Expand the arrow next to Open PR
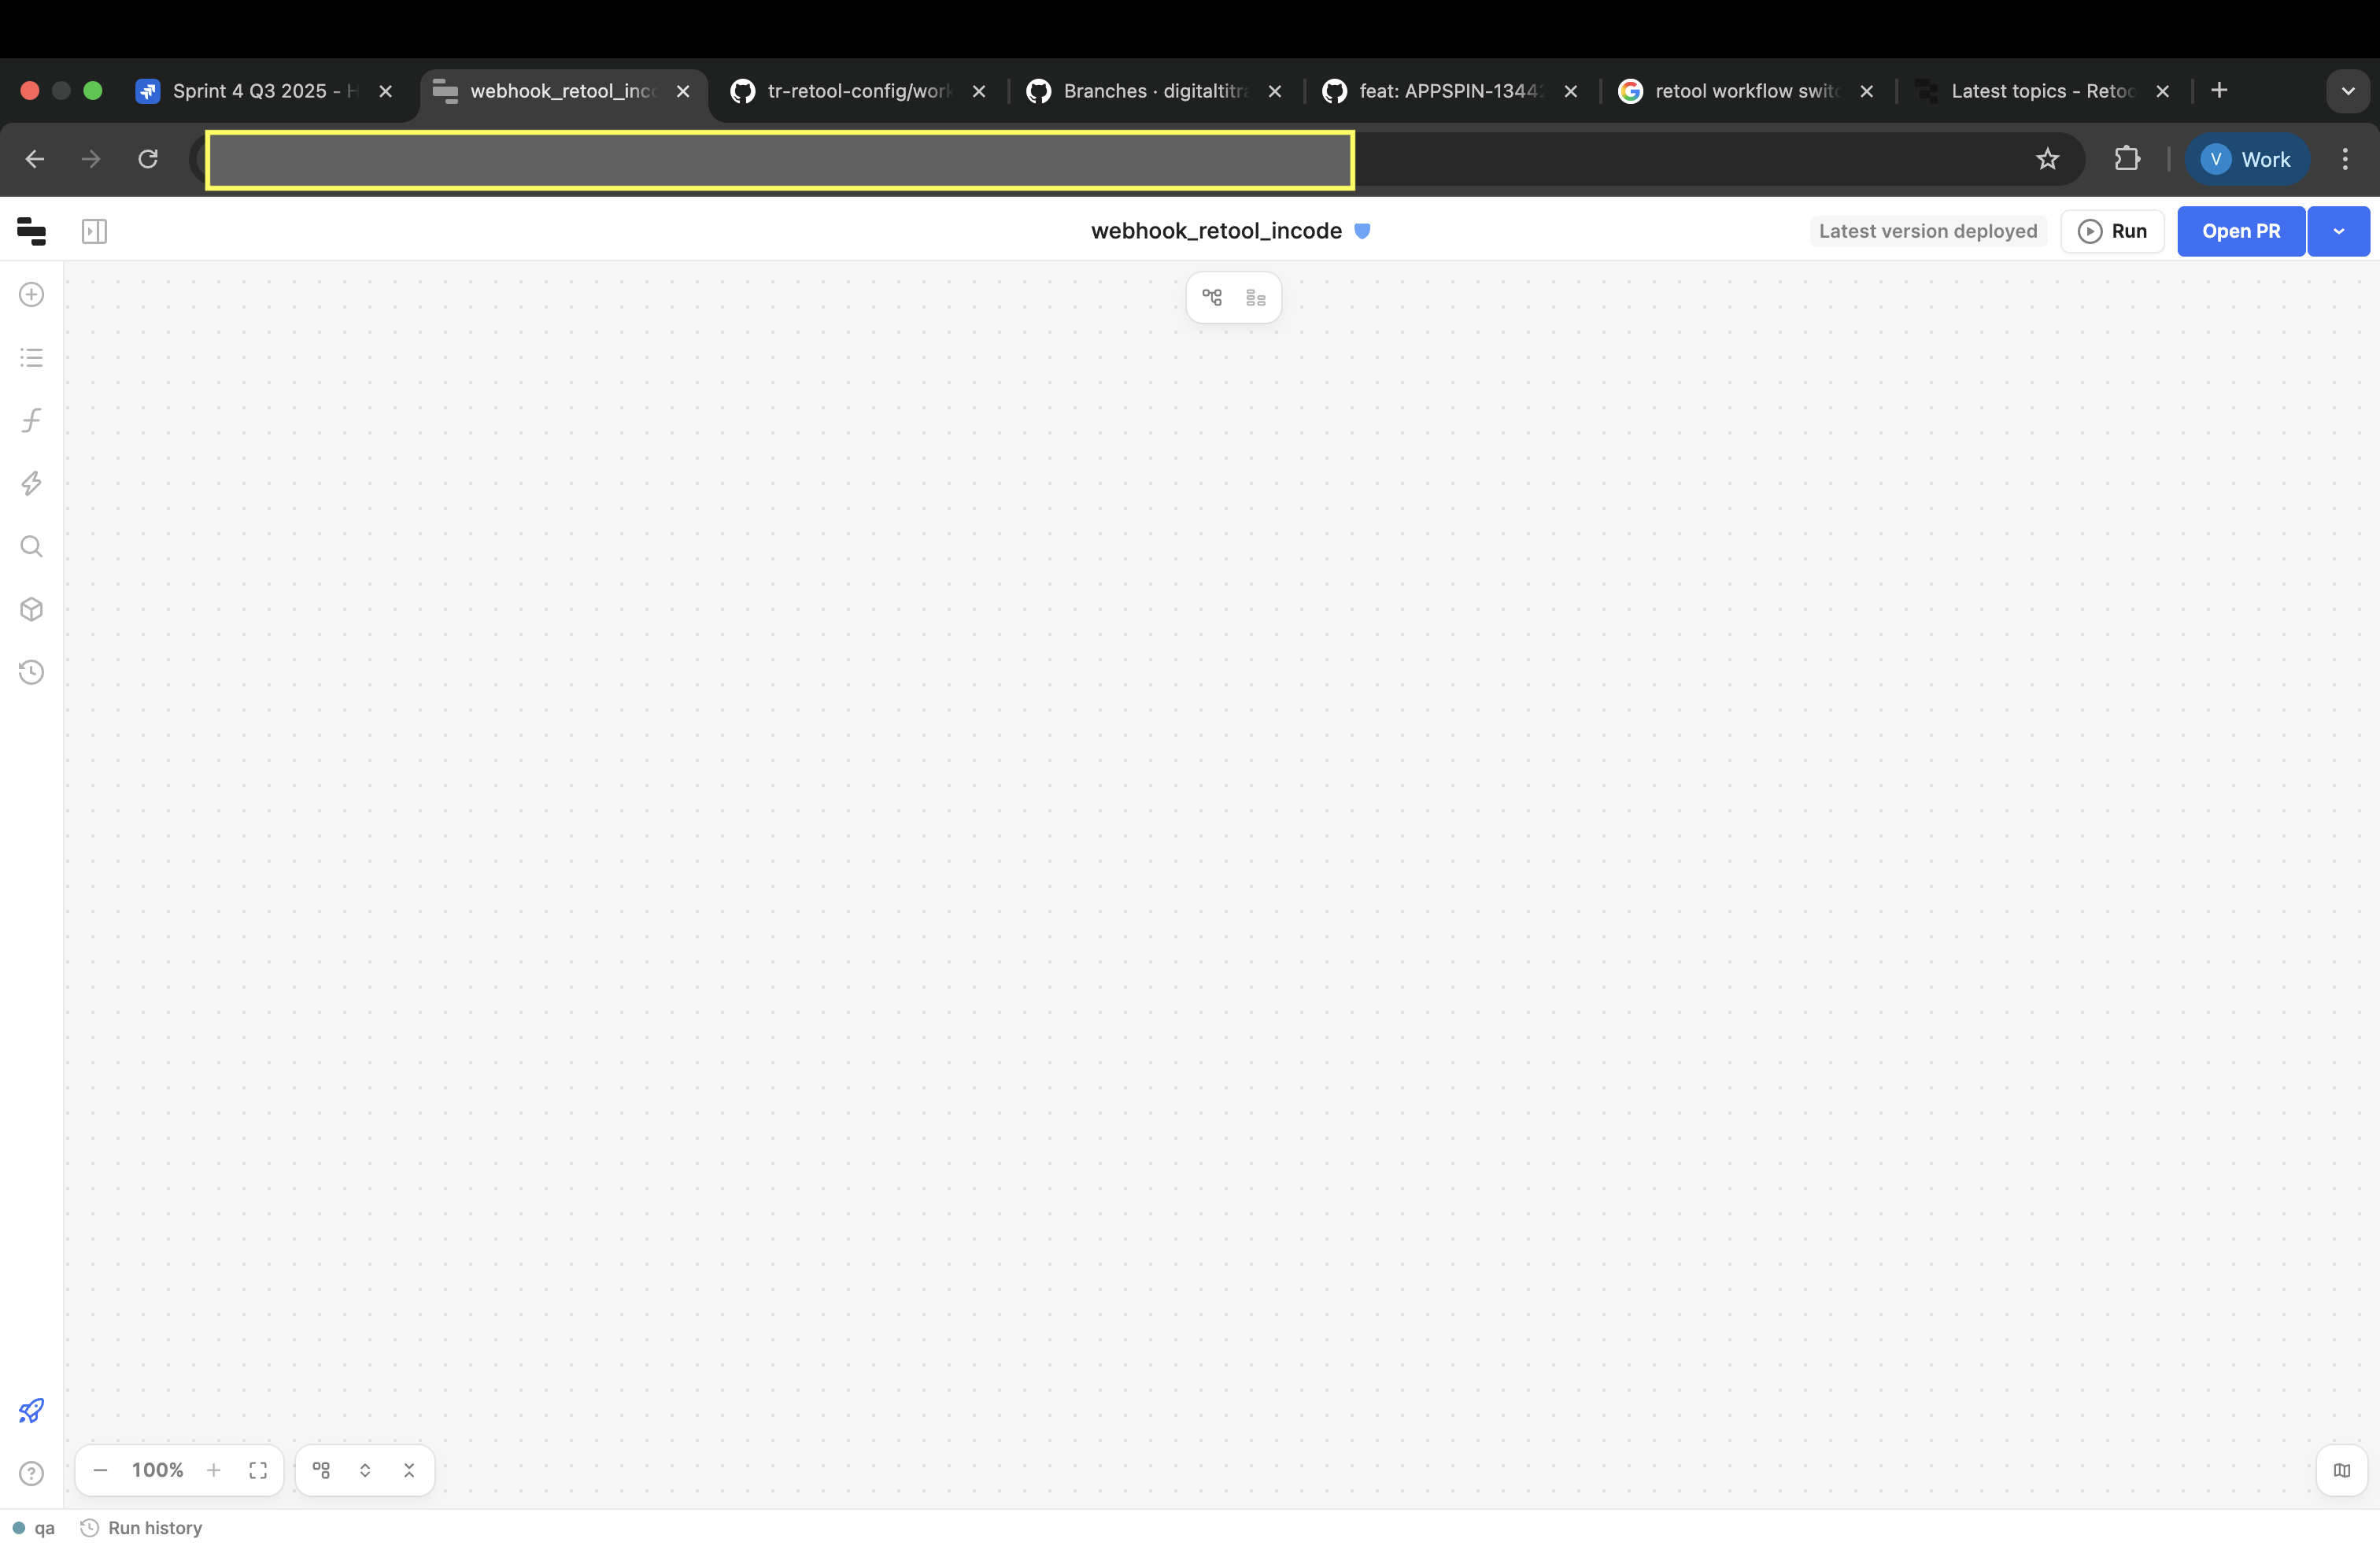2380x1546 pixels. pos(2338,231)
